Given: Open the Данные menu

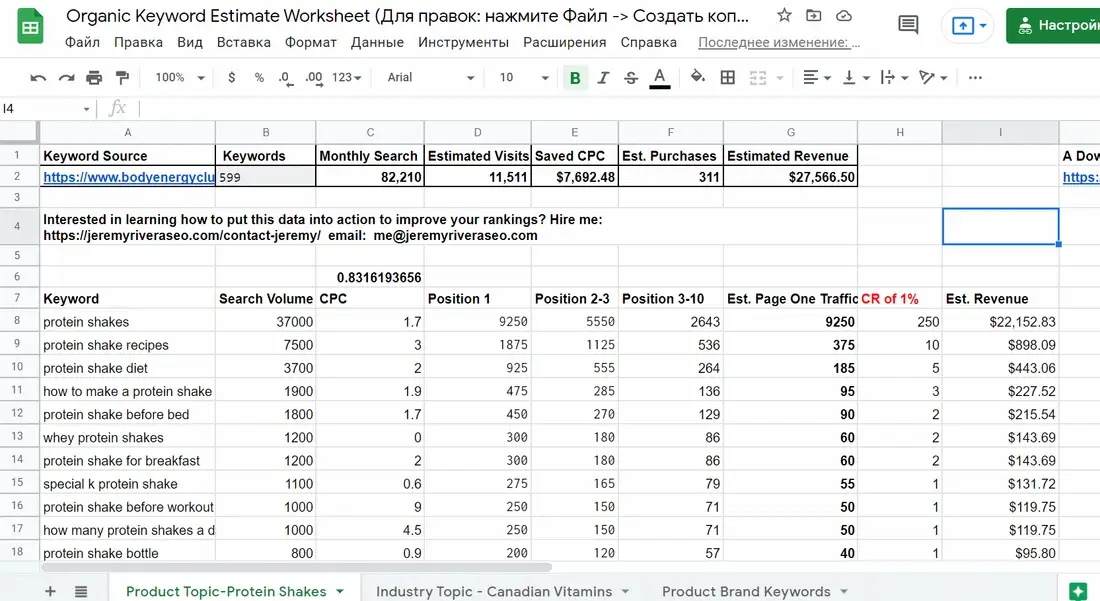Looking at the screenshot, I should pyautogui.click(x=377, y=42).
